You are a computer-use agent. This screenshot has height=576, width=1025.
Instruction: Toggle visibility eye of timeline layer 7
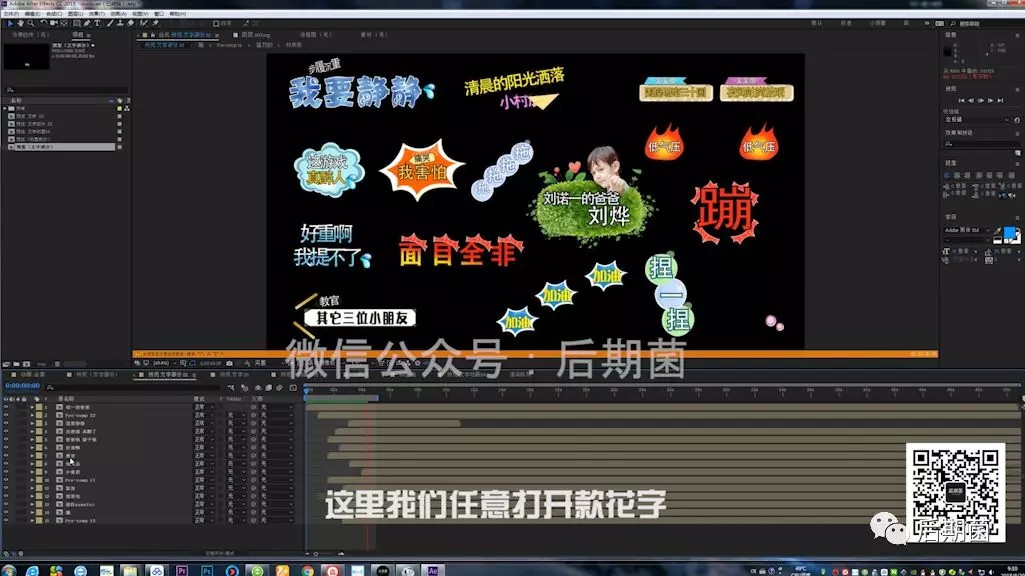(6, 456)
